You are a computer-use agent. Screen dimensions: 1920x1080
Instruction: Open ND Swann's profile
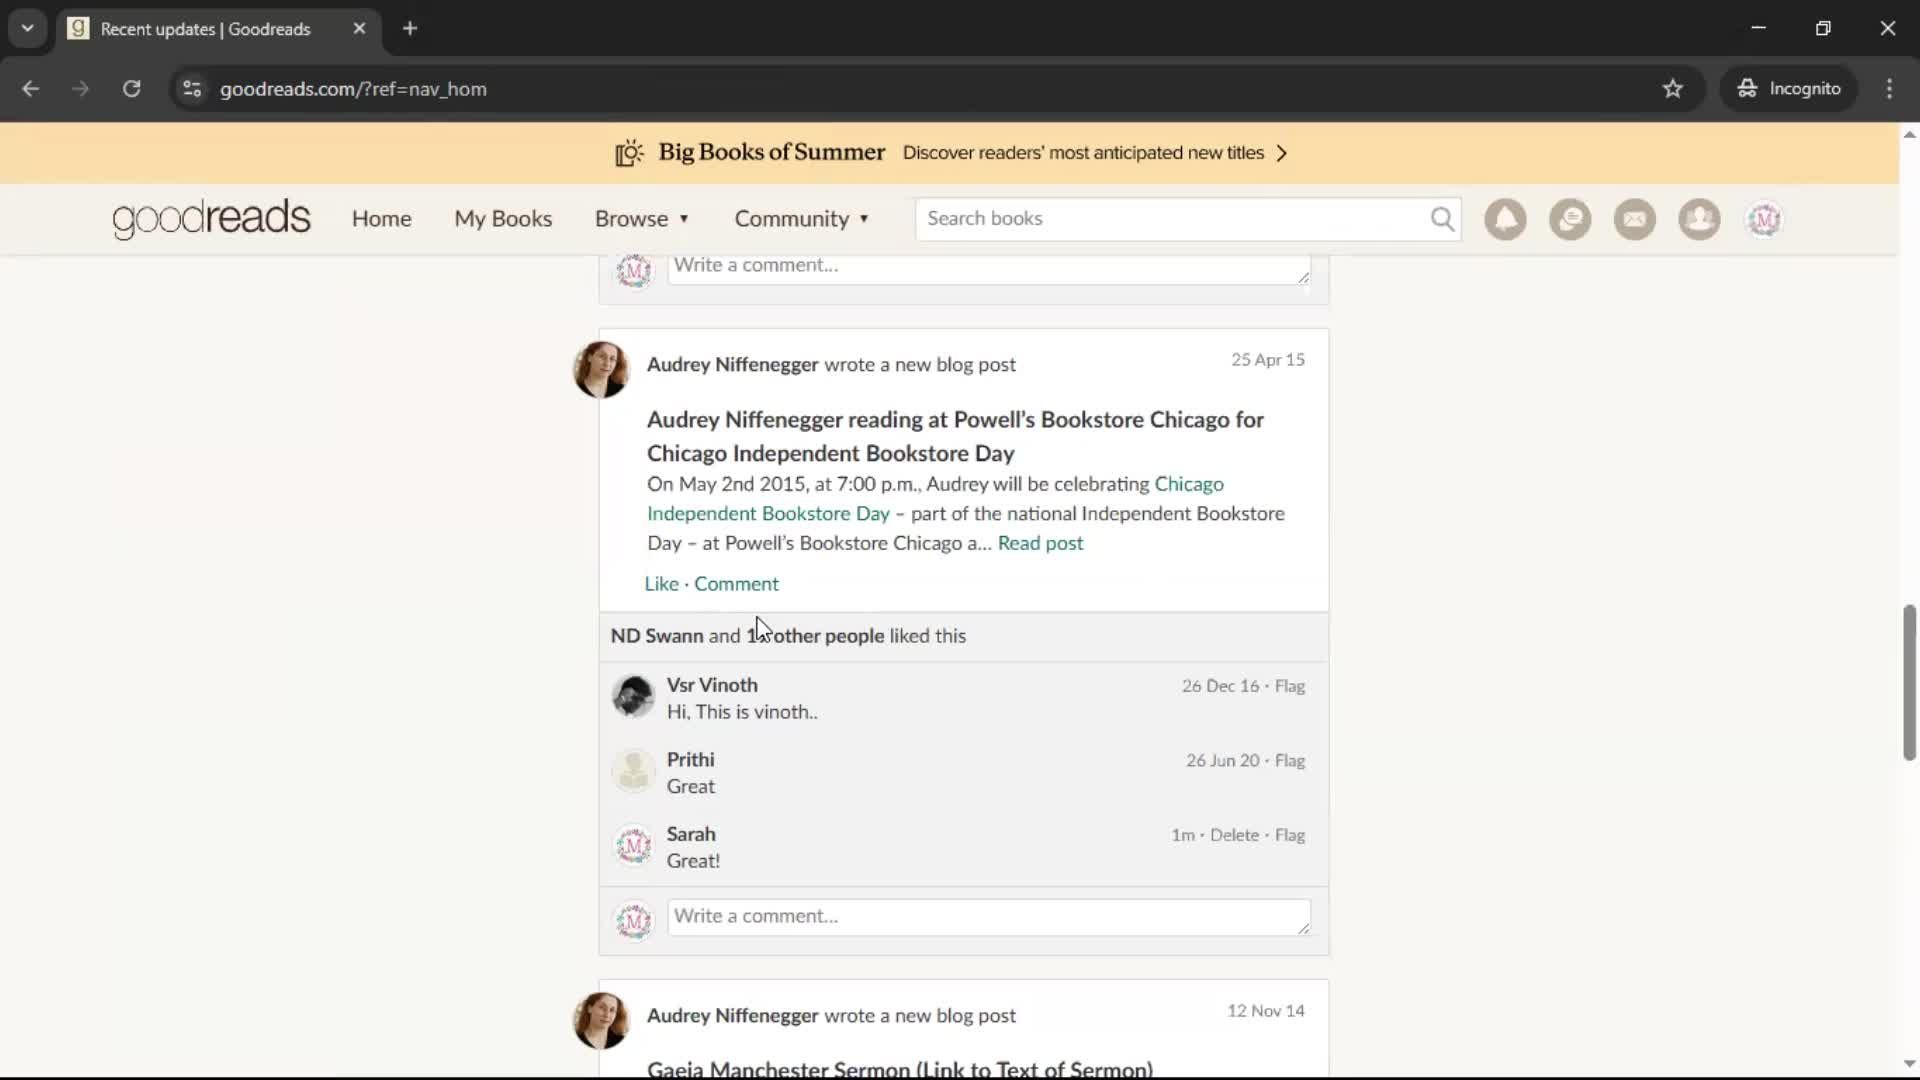(x=657, y=636)
